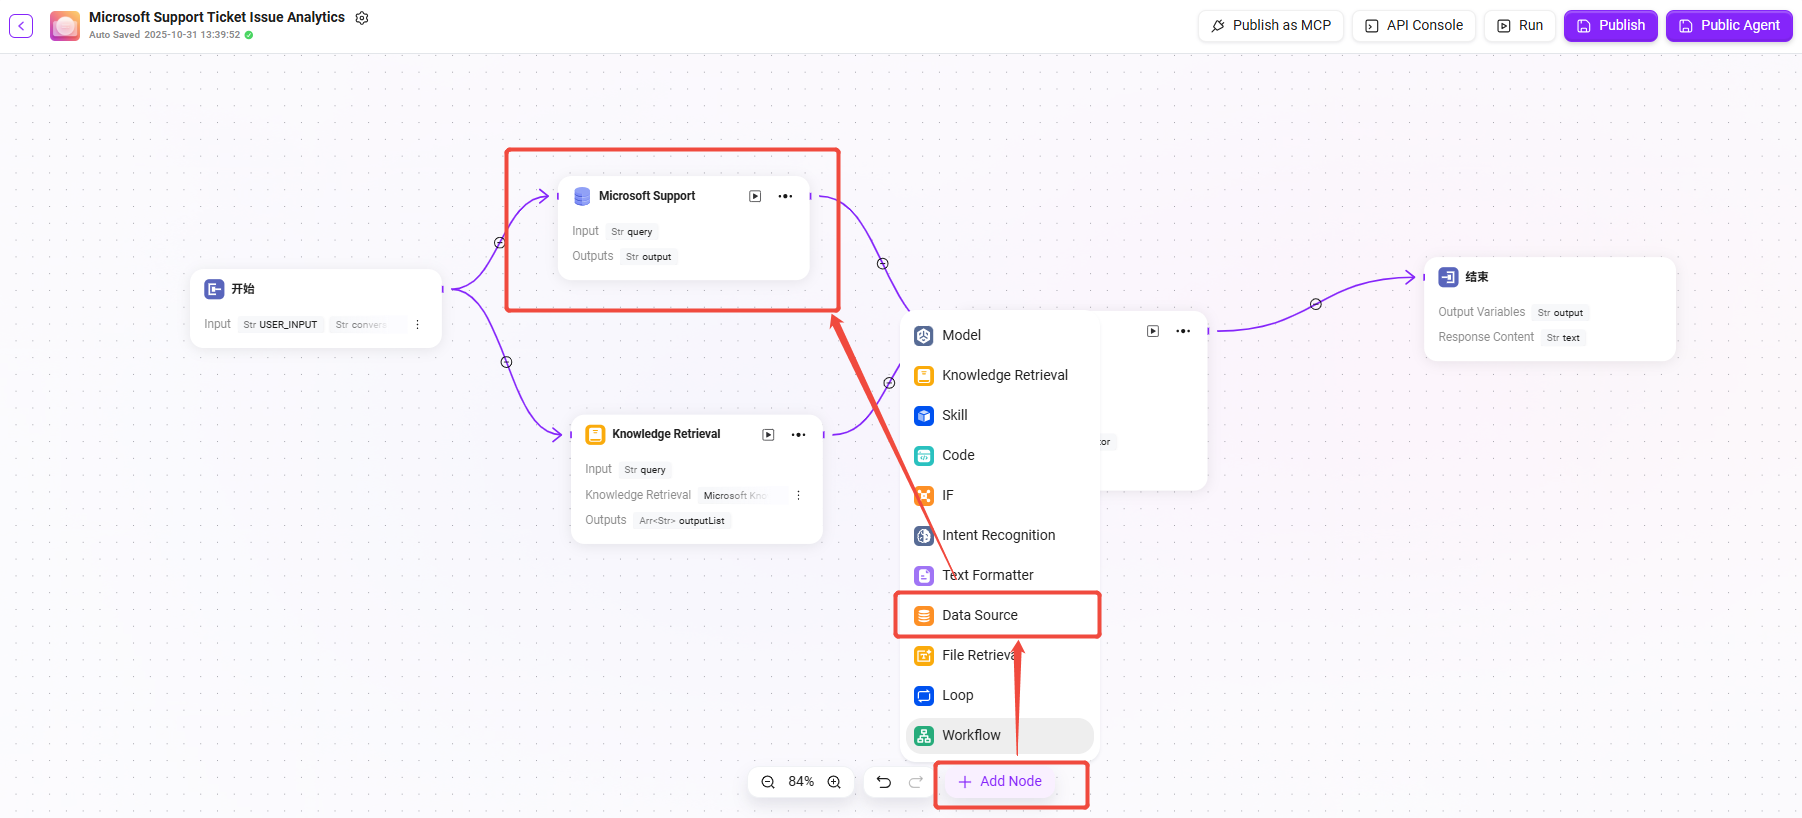Image resolution: width=1802 pixels, height=818 pixels.
Task: Zoom in the canvas with the plus magnifier
Action: [x=834, y=782]
